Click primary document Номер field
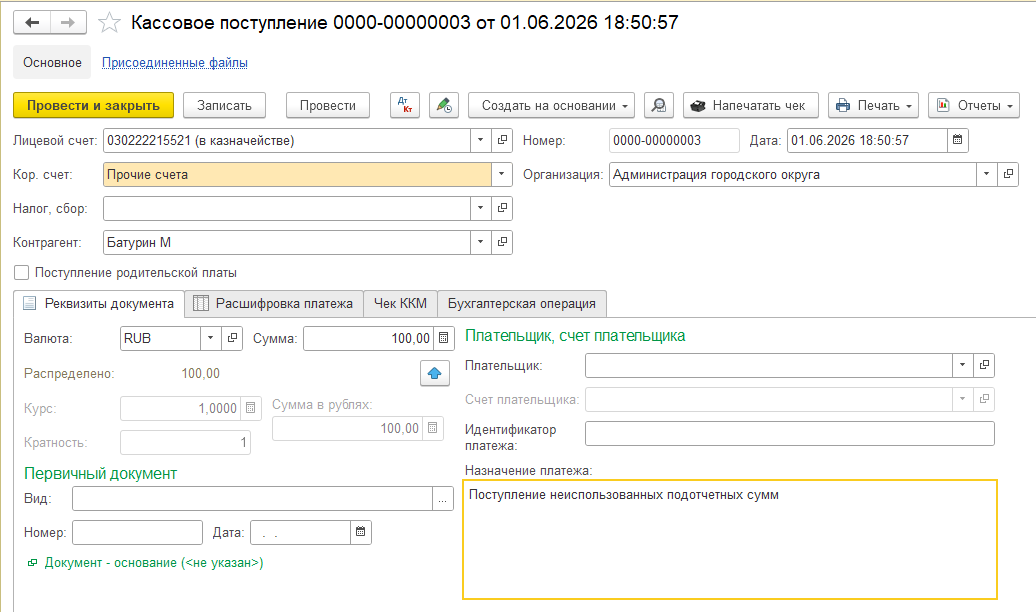This screenshot has width=1036, height=612. [x=137, y=532]
